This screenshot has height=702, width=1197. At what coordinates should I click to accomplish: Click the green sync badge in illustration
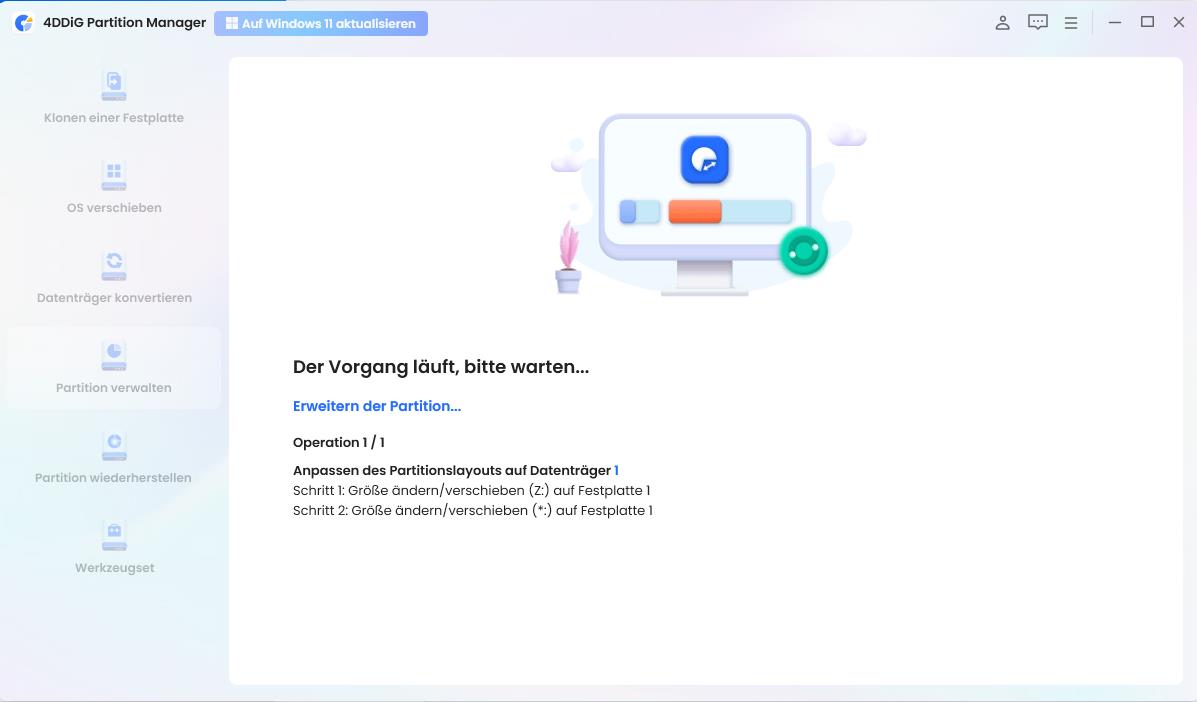(803, 251)
